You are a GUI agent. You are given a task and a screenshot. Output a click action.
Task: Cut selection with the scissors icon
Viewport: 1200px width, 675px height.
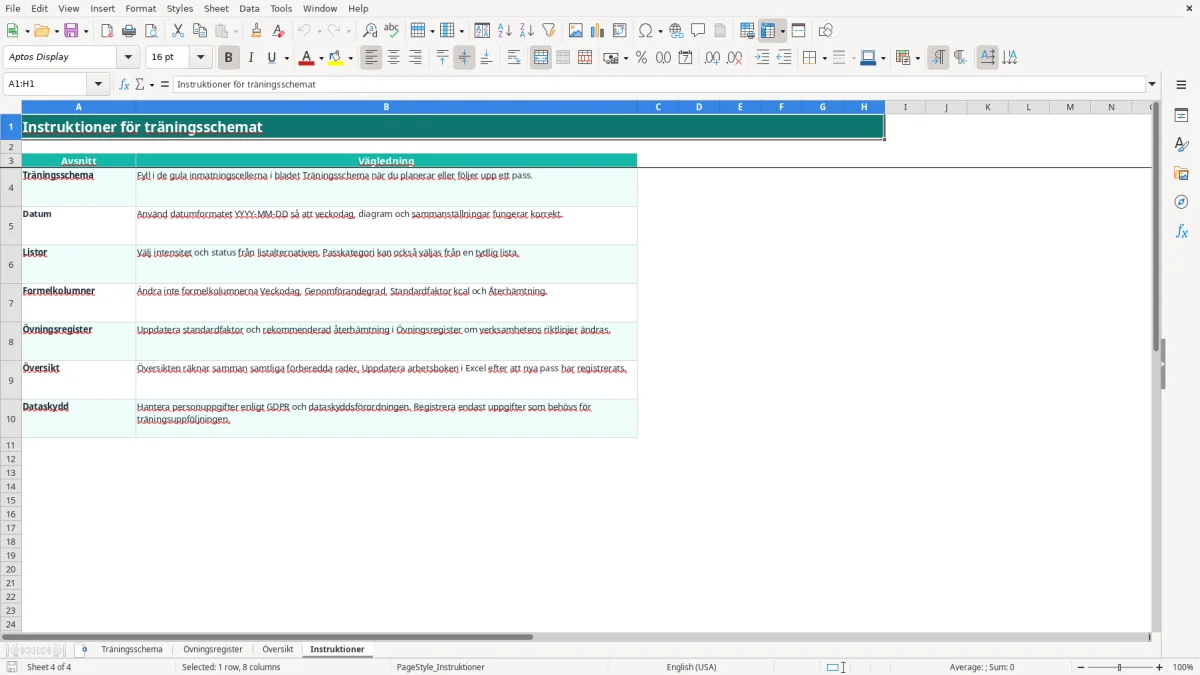[x=178, y=31]
